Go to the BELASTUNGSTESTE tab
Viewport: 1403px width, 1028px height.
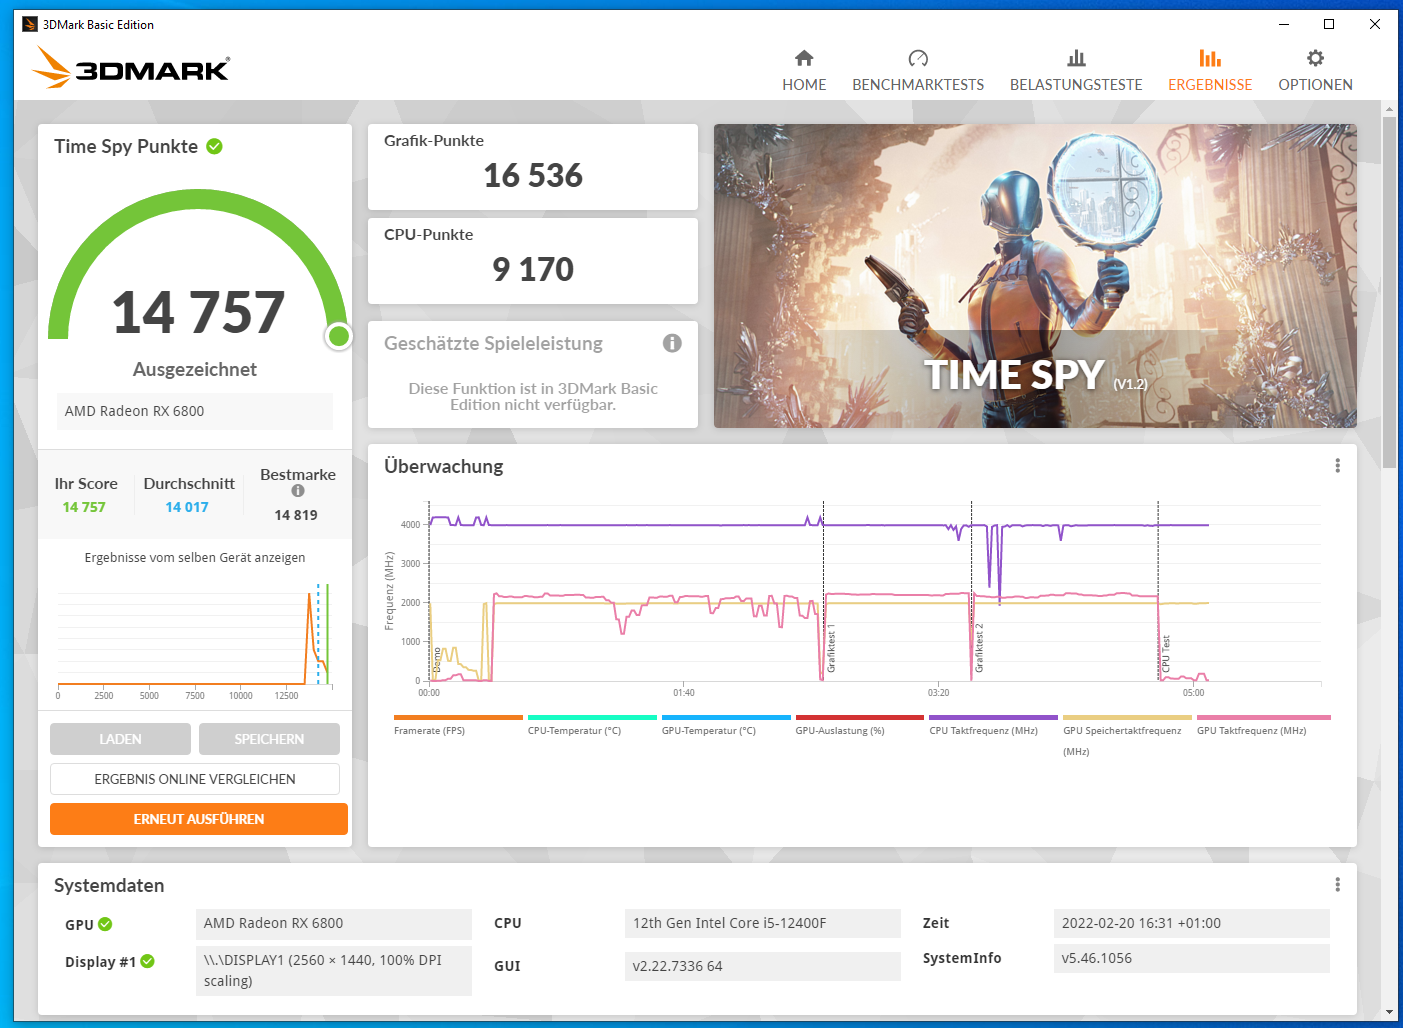(x=1076, y=71)
